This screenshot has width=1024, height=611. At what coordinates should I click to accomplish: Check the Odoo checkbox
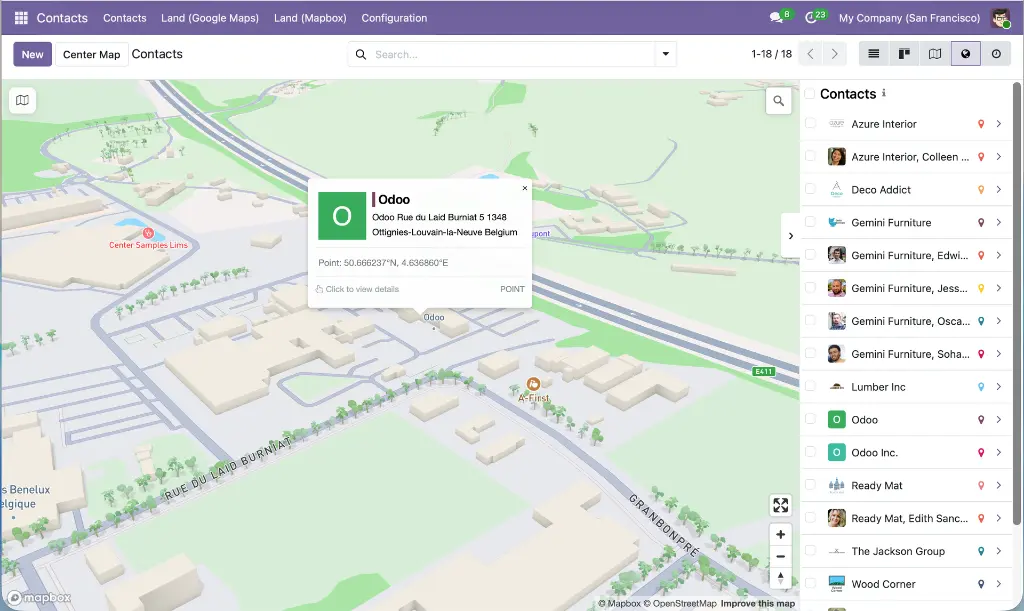click(x=810, y=418)
